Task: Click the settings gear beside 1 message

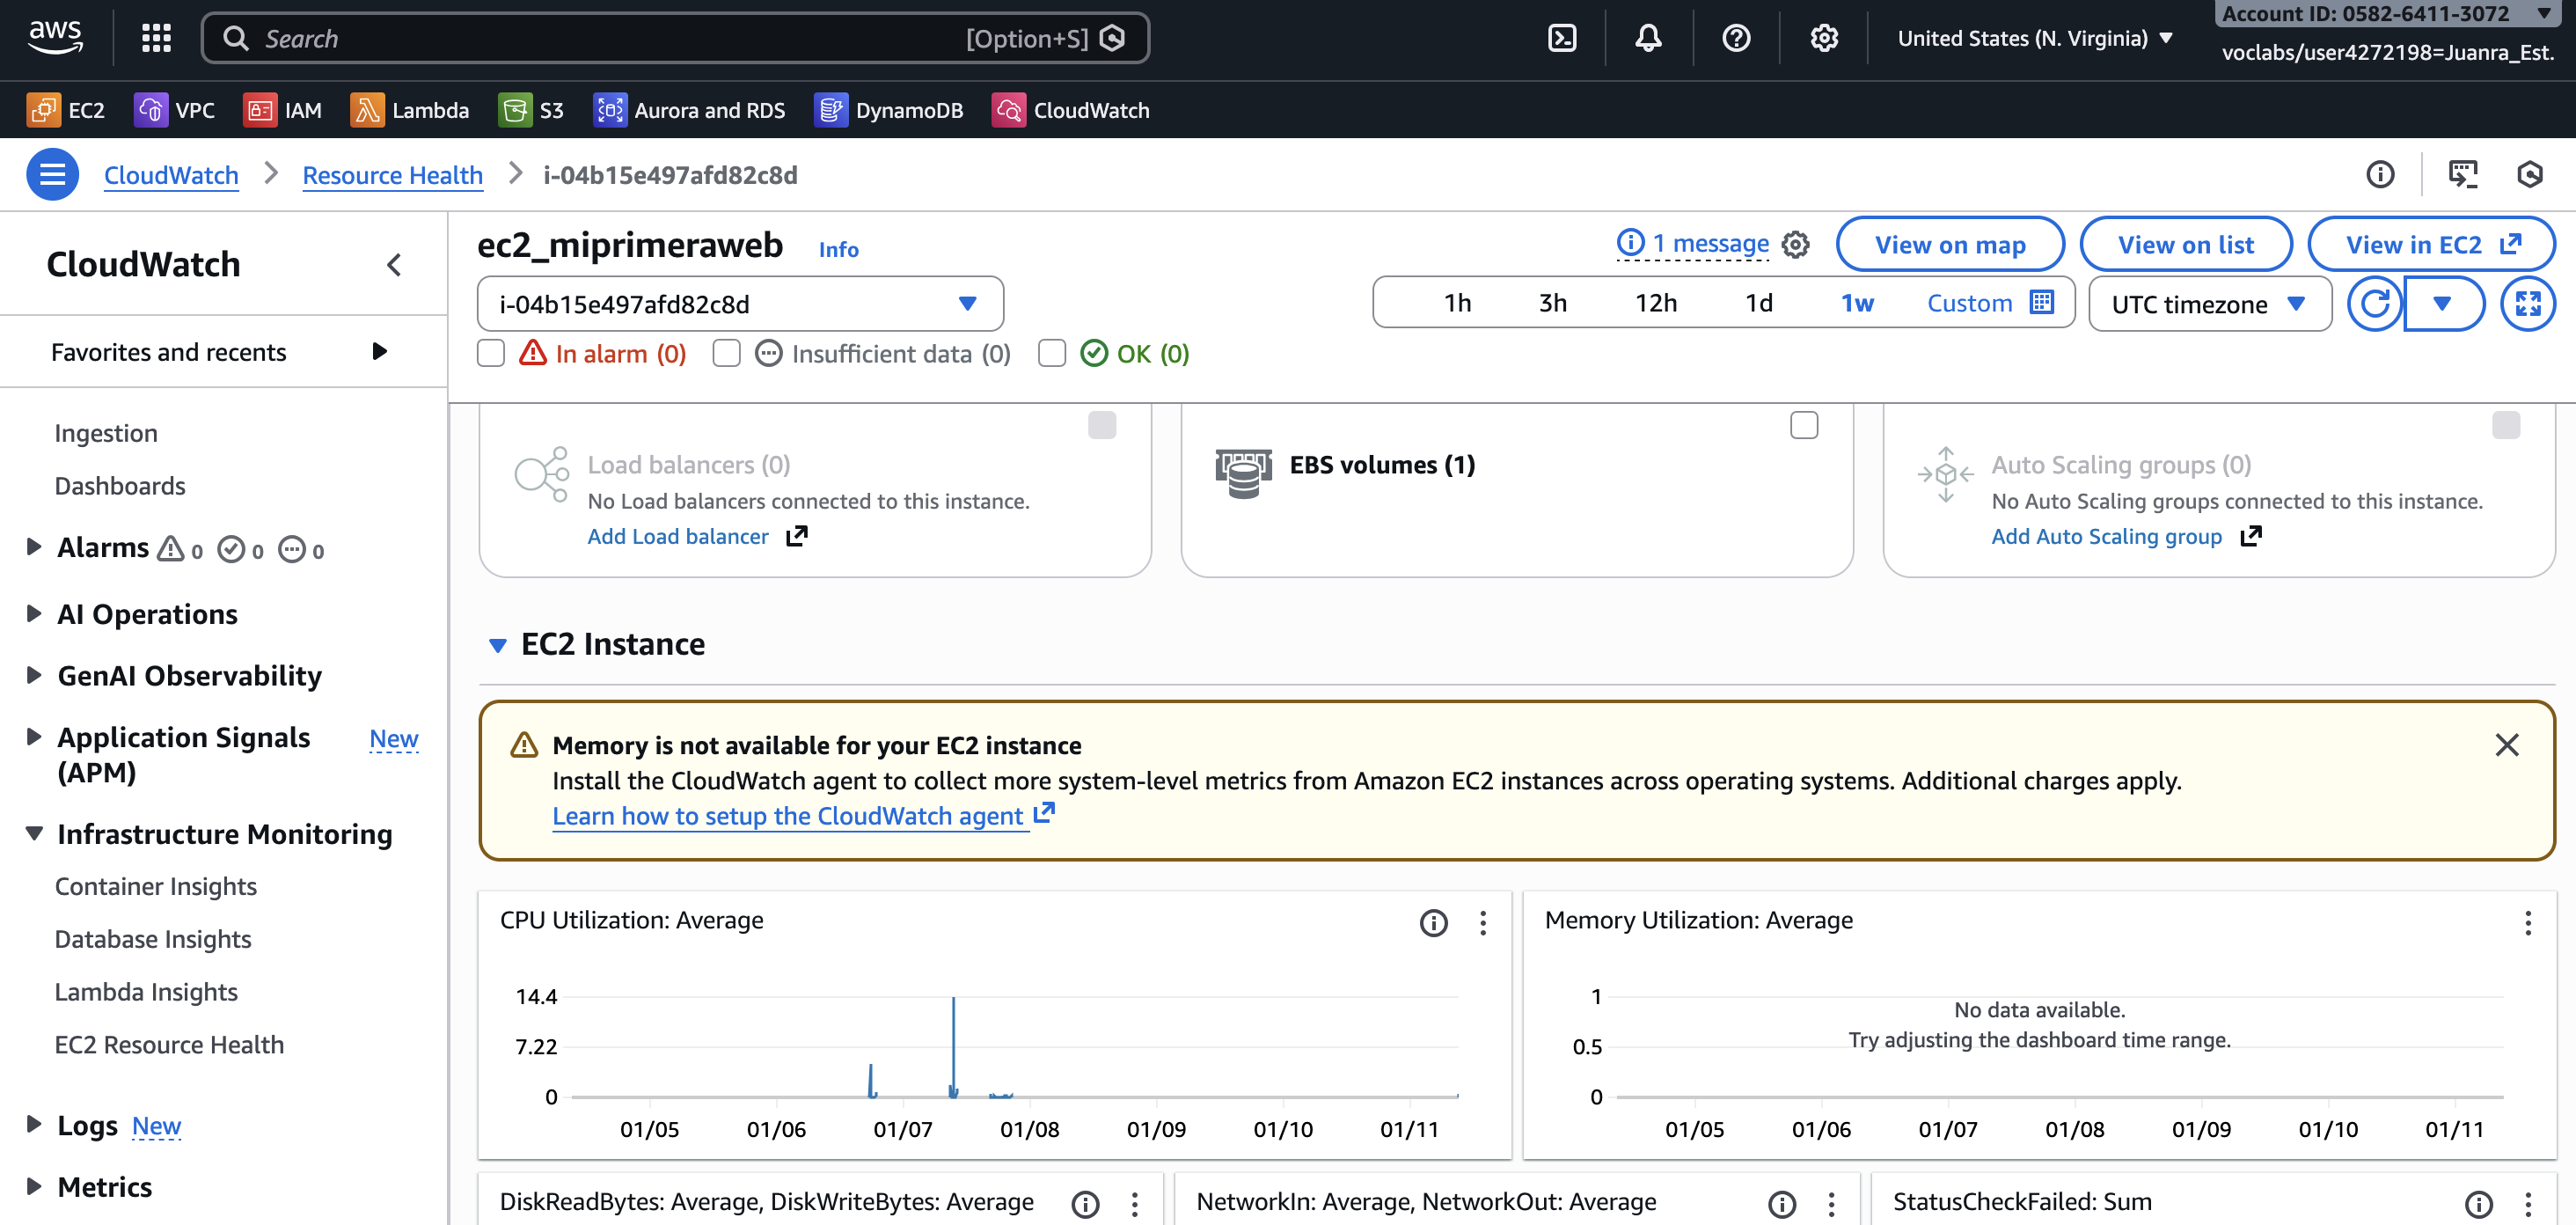Action: tap(1796, 244)
